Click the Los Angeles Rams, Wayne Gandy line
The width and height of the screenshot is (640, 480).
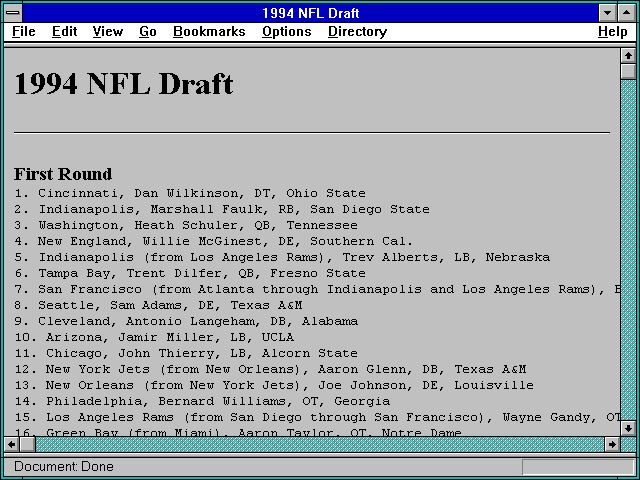tap(317, 417)
